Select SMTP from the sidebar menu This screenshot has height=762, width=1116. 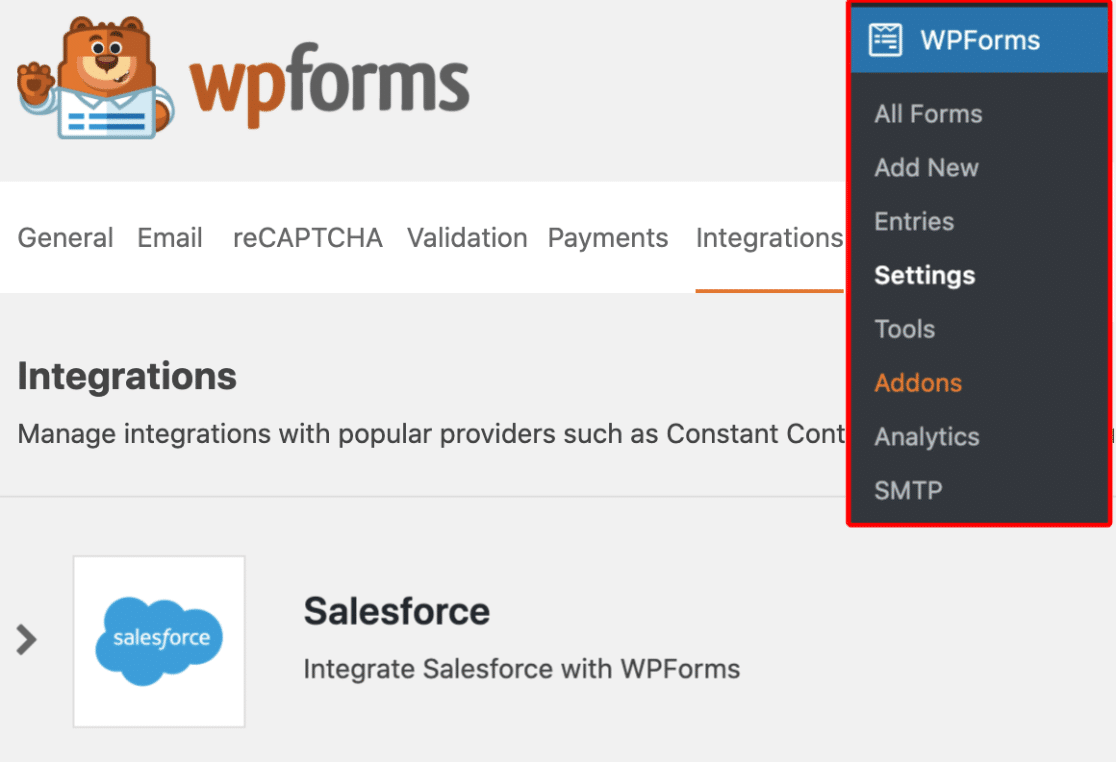pos(908,490)
